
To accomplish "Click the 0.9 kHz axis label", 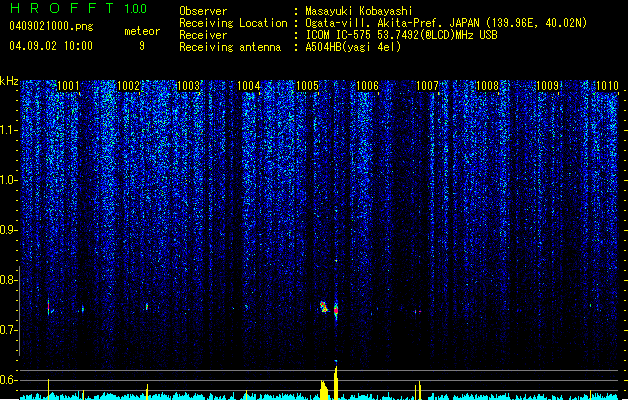I will click(8, 230).
